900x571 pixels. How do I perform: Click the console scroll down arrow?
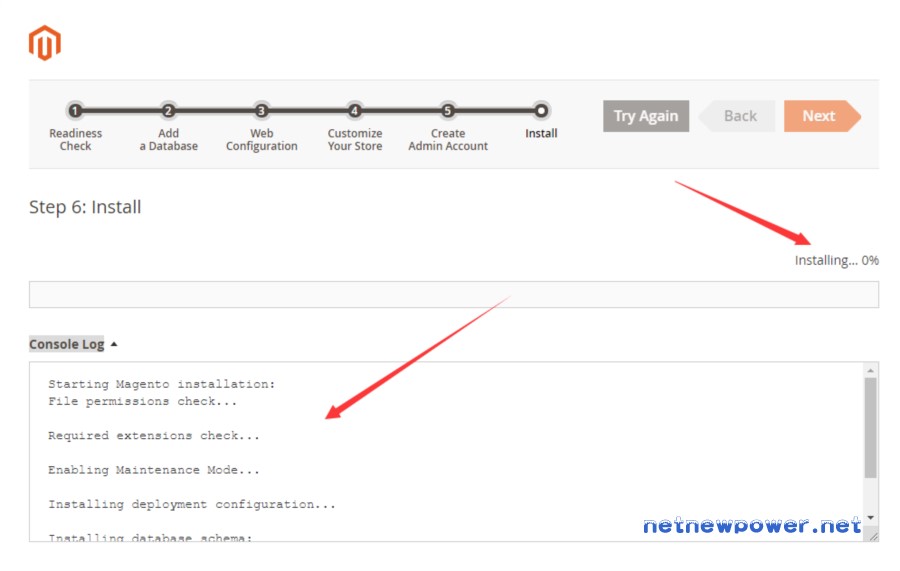870,518
